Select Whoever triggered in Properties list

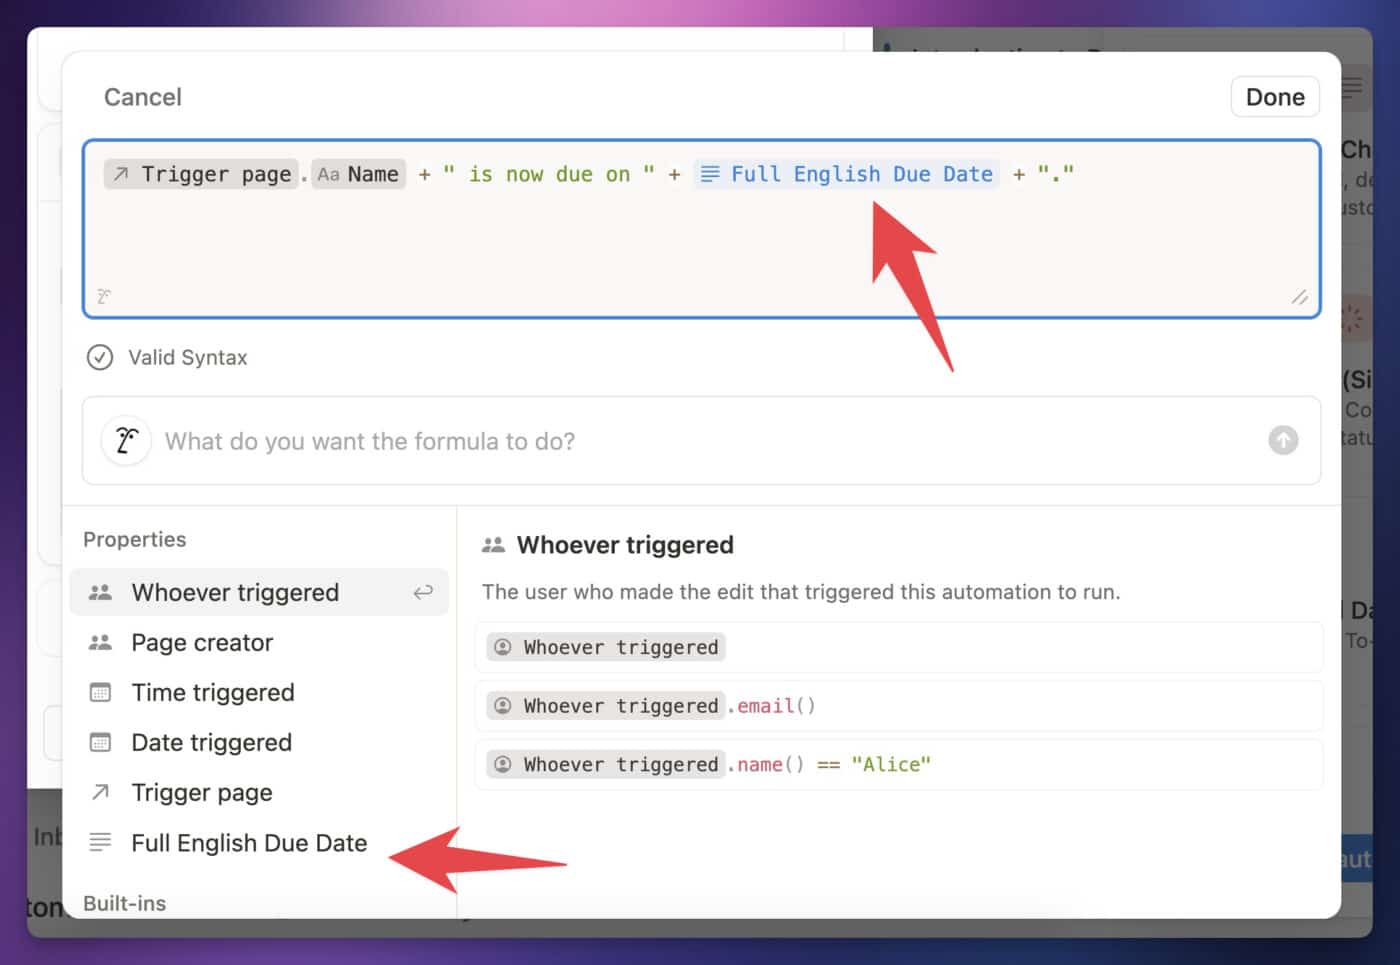[x=259, y=592]
